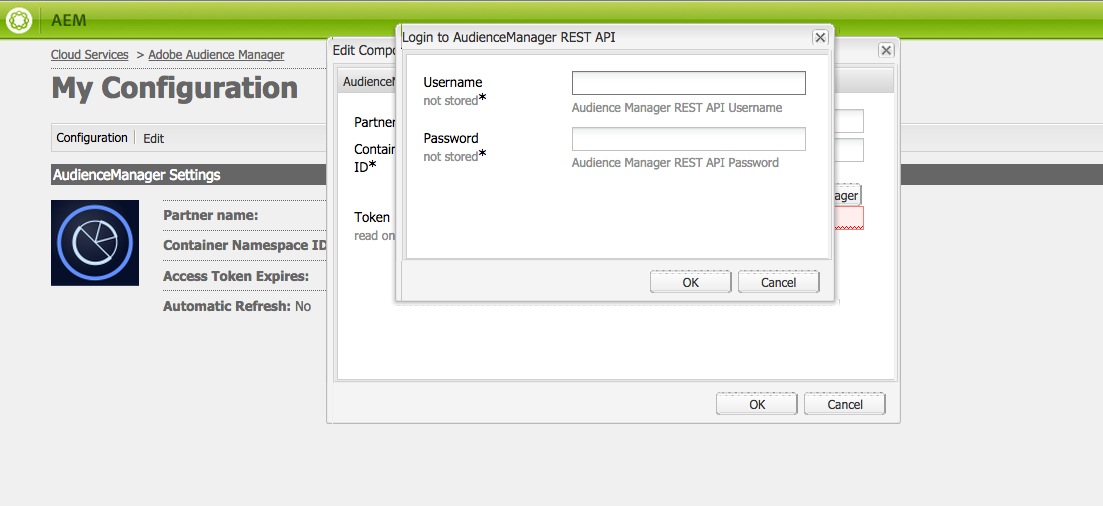Select the Configuration tab
Image resolution: width=1103 pixels, height=506 pixels.
(x=92, y=138)
